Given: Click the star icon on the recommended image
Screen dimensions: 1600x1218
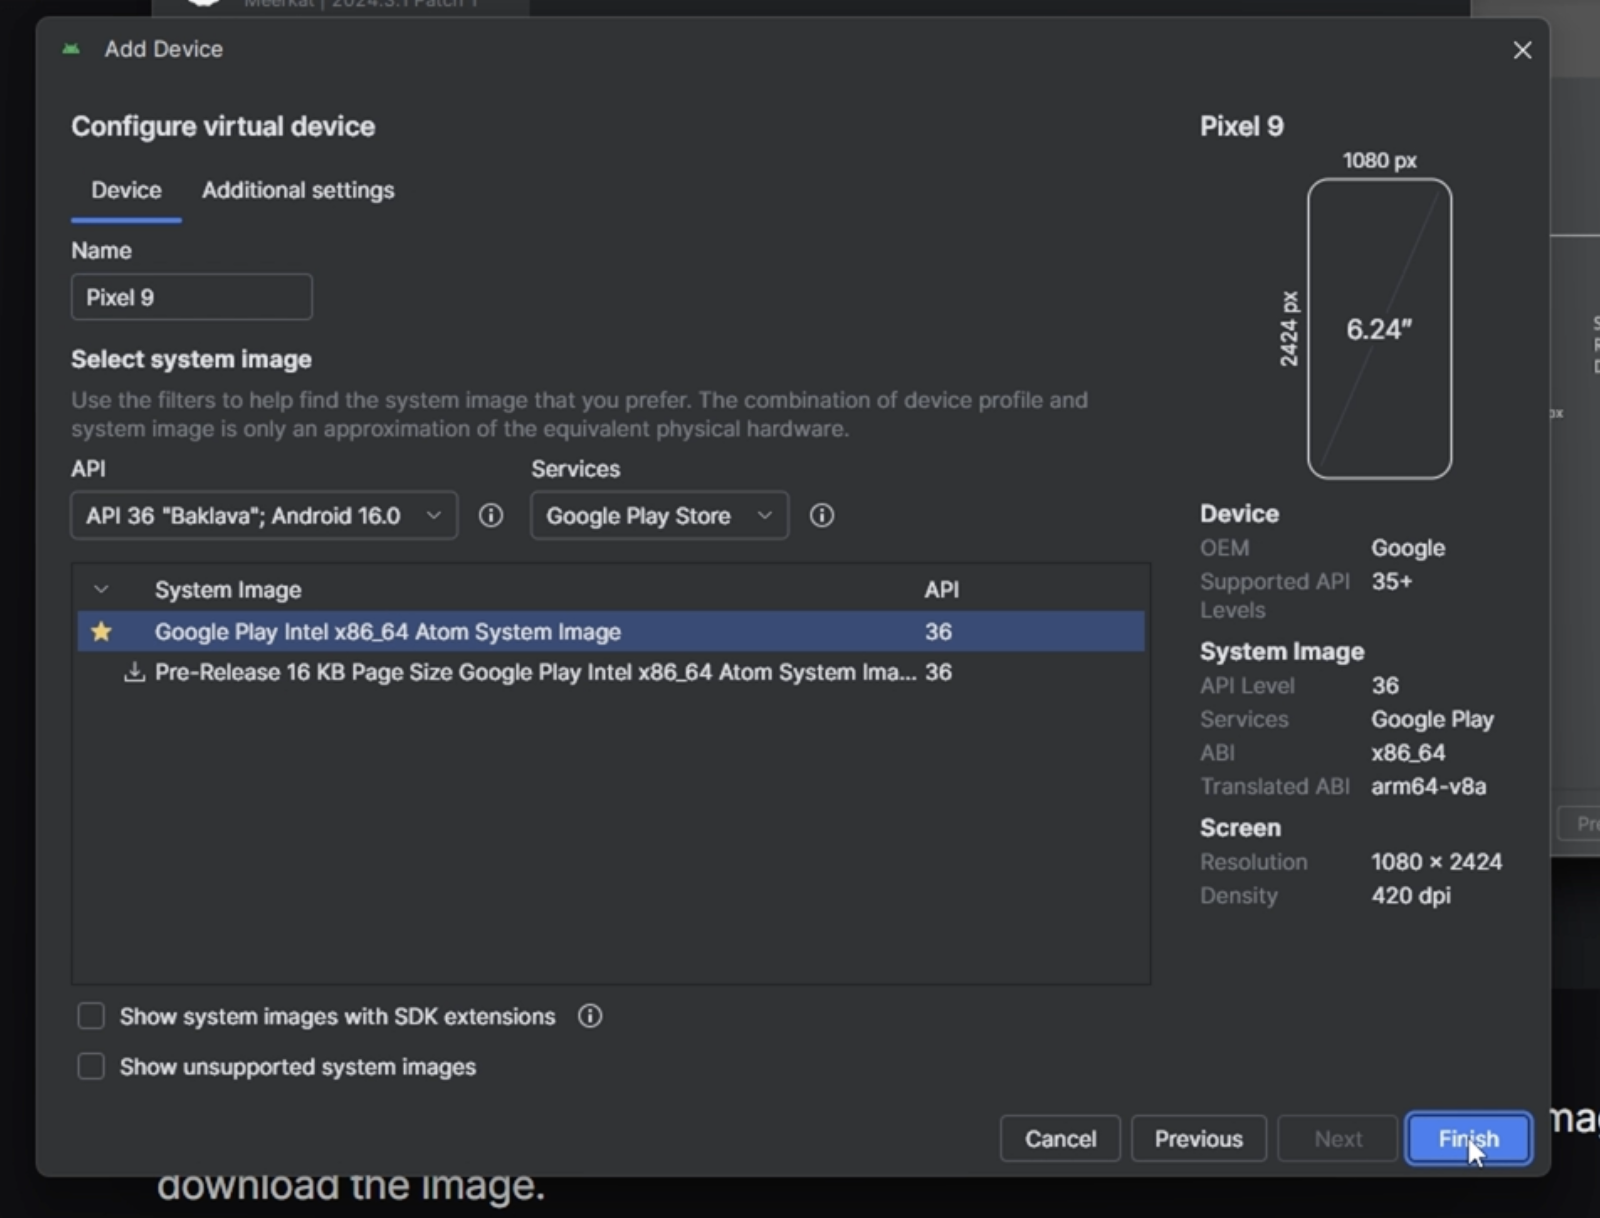Looking at the screenshot, I should [x=101, y=631].
